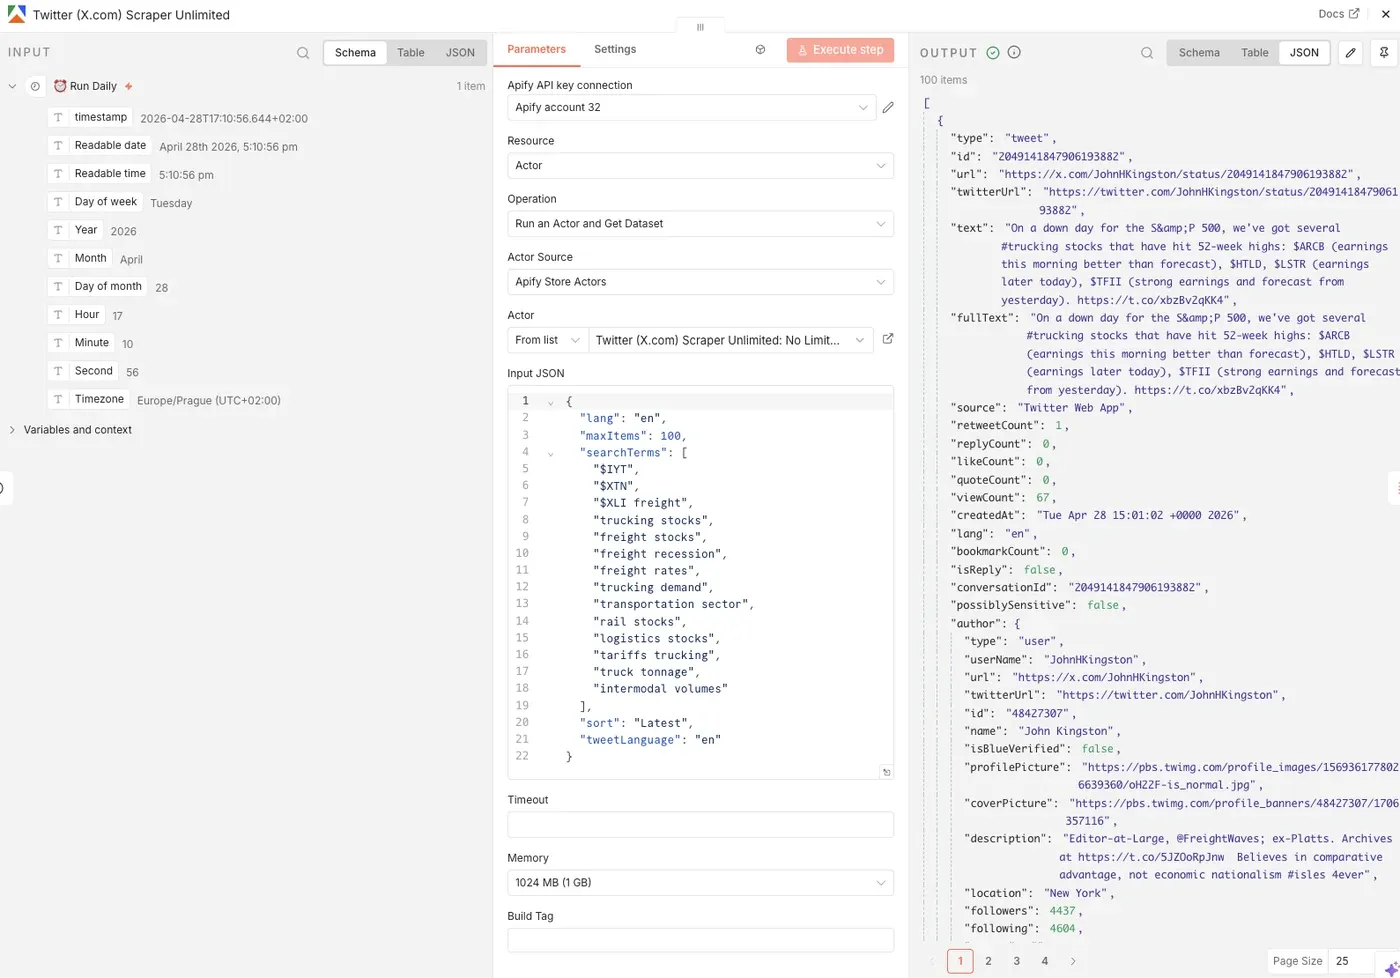The width and height of the screenshot is (1400, 978).
Task: Open the selected Actor in a new tab
Action: click(x=887, y=339)
